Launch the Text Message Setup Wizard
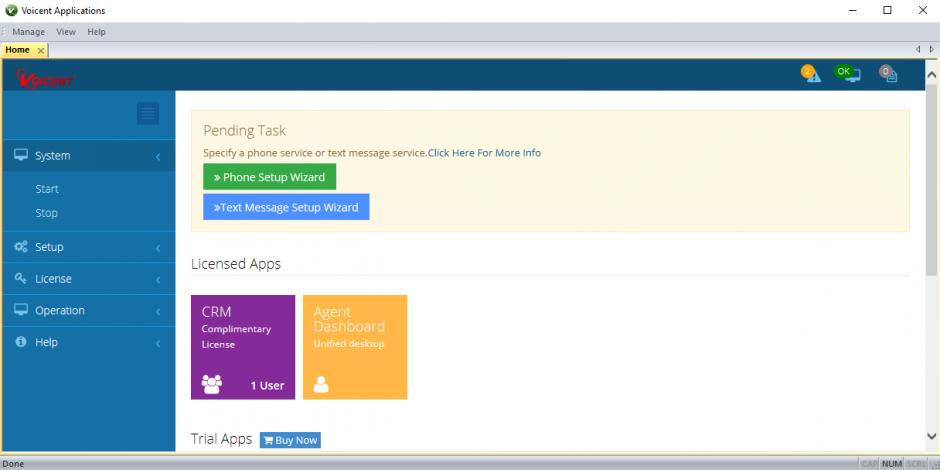The width and height of the screenshot is (940, 470). (286, 207)
